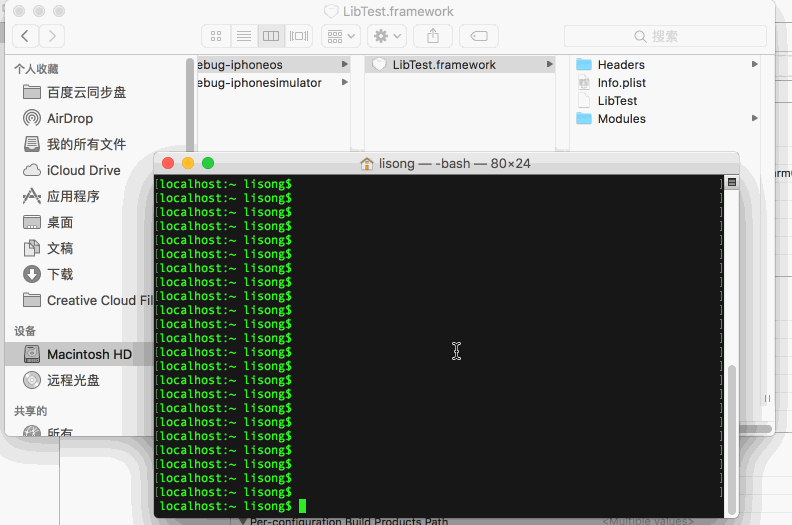The image size is (792, 525).
Task: Expand the Headers folder arrow
Action: click(755, 64)
